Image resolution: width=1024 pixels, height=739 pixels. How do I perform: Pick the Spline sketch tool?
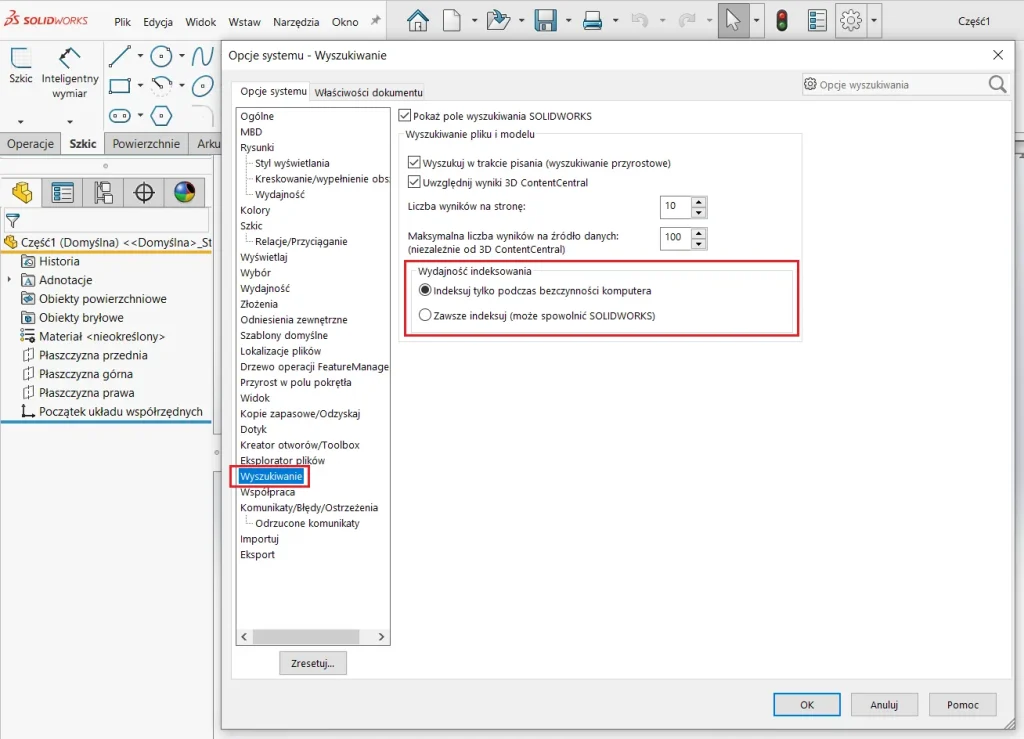(203, 56)
